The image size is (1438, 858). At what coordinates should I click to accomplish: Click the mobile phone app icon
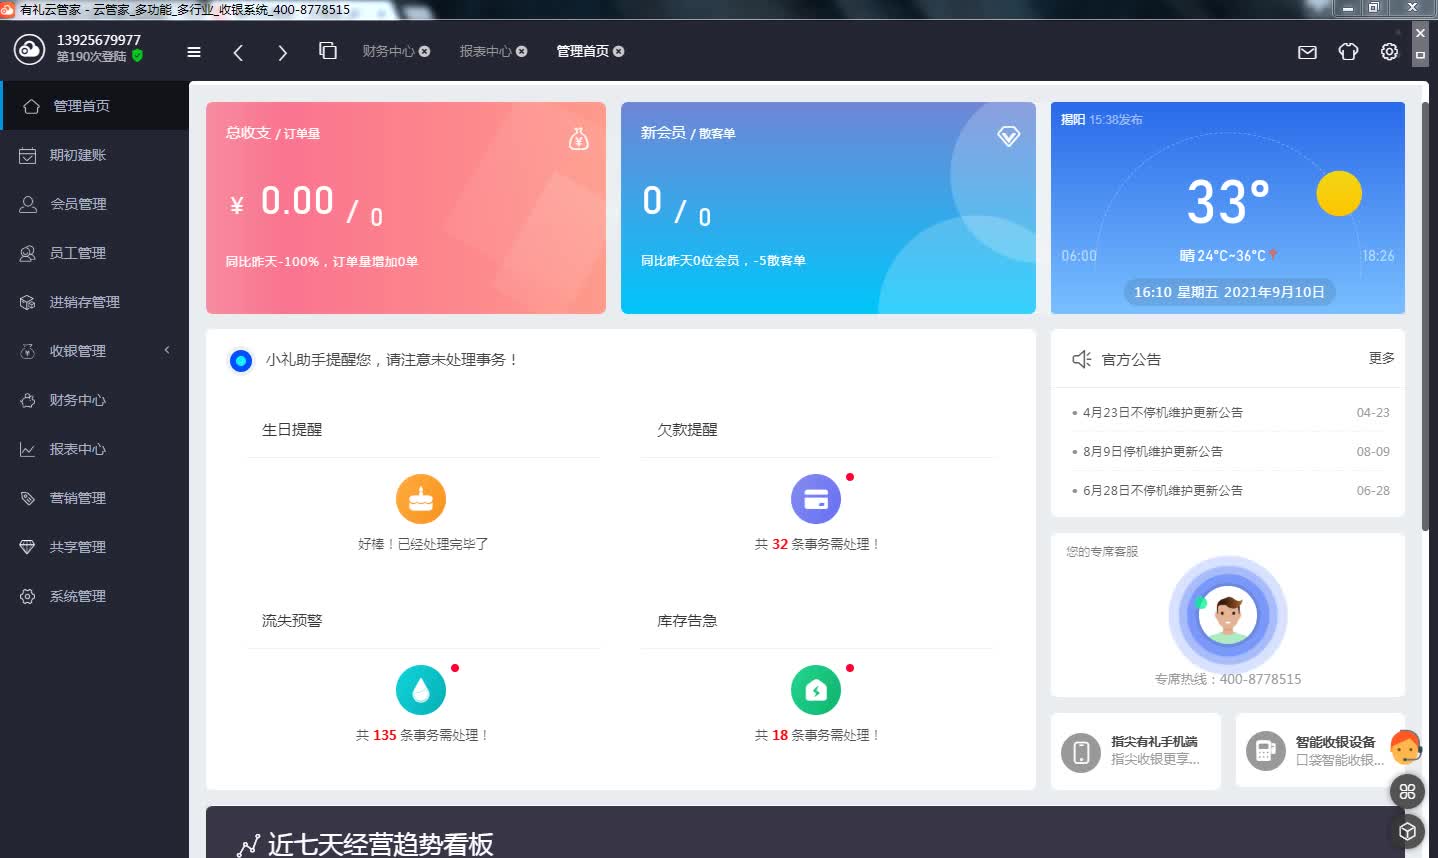[1081, 752]
